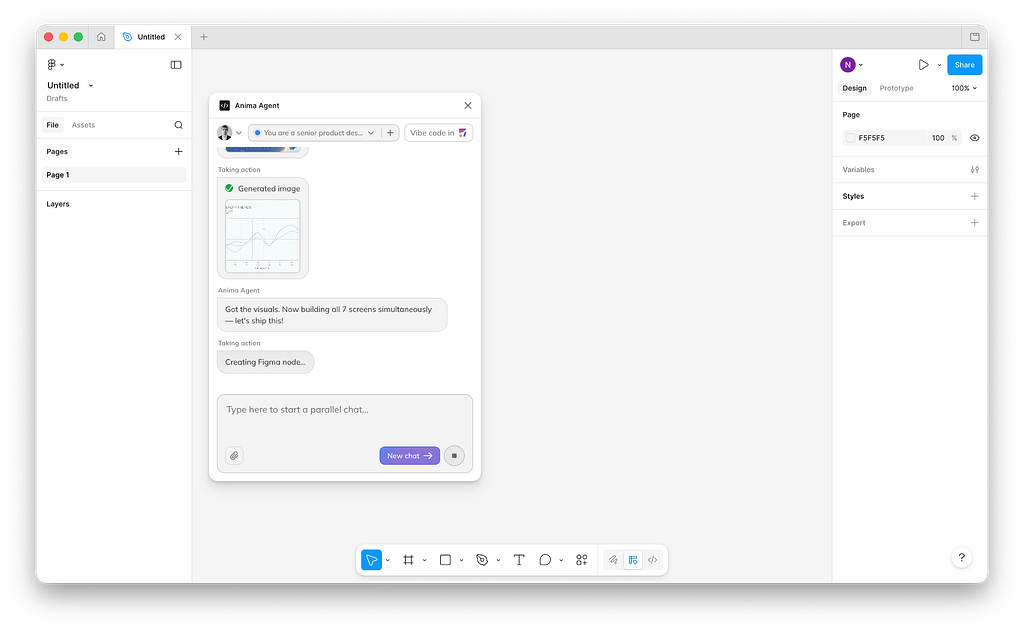
Task: Select the Comment tool
Action: (x=545, y=560)
